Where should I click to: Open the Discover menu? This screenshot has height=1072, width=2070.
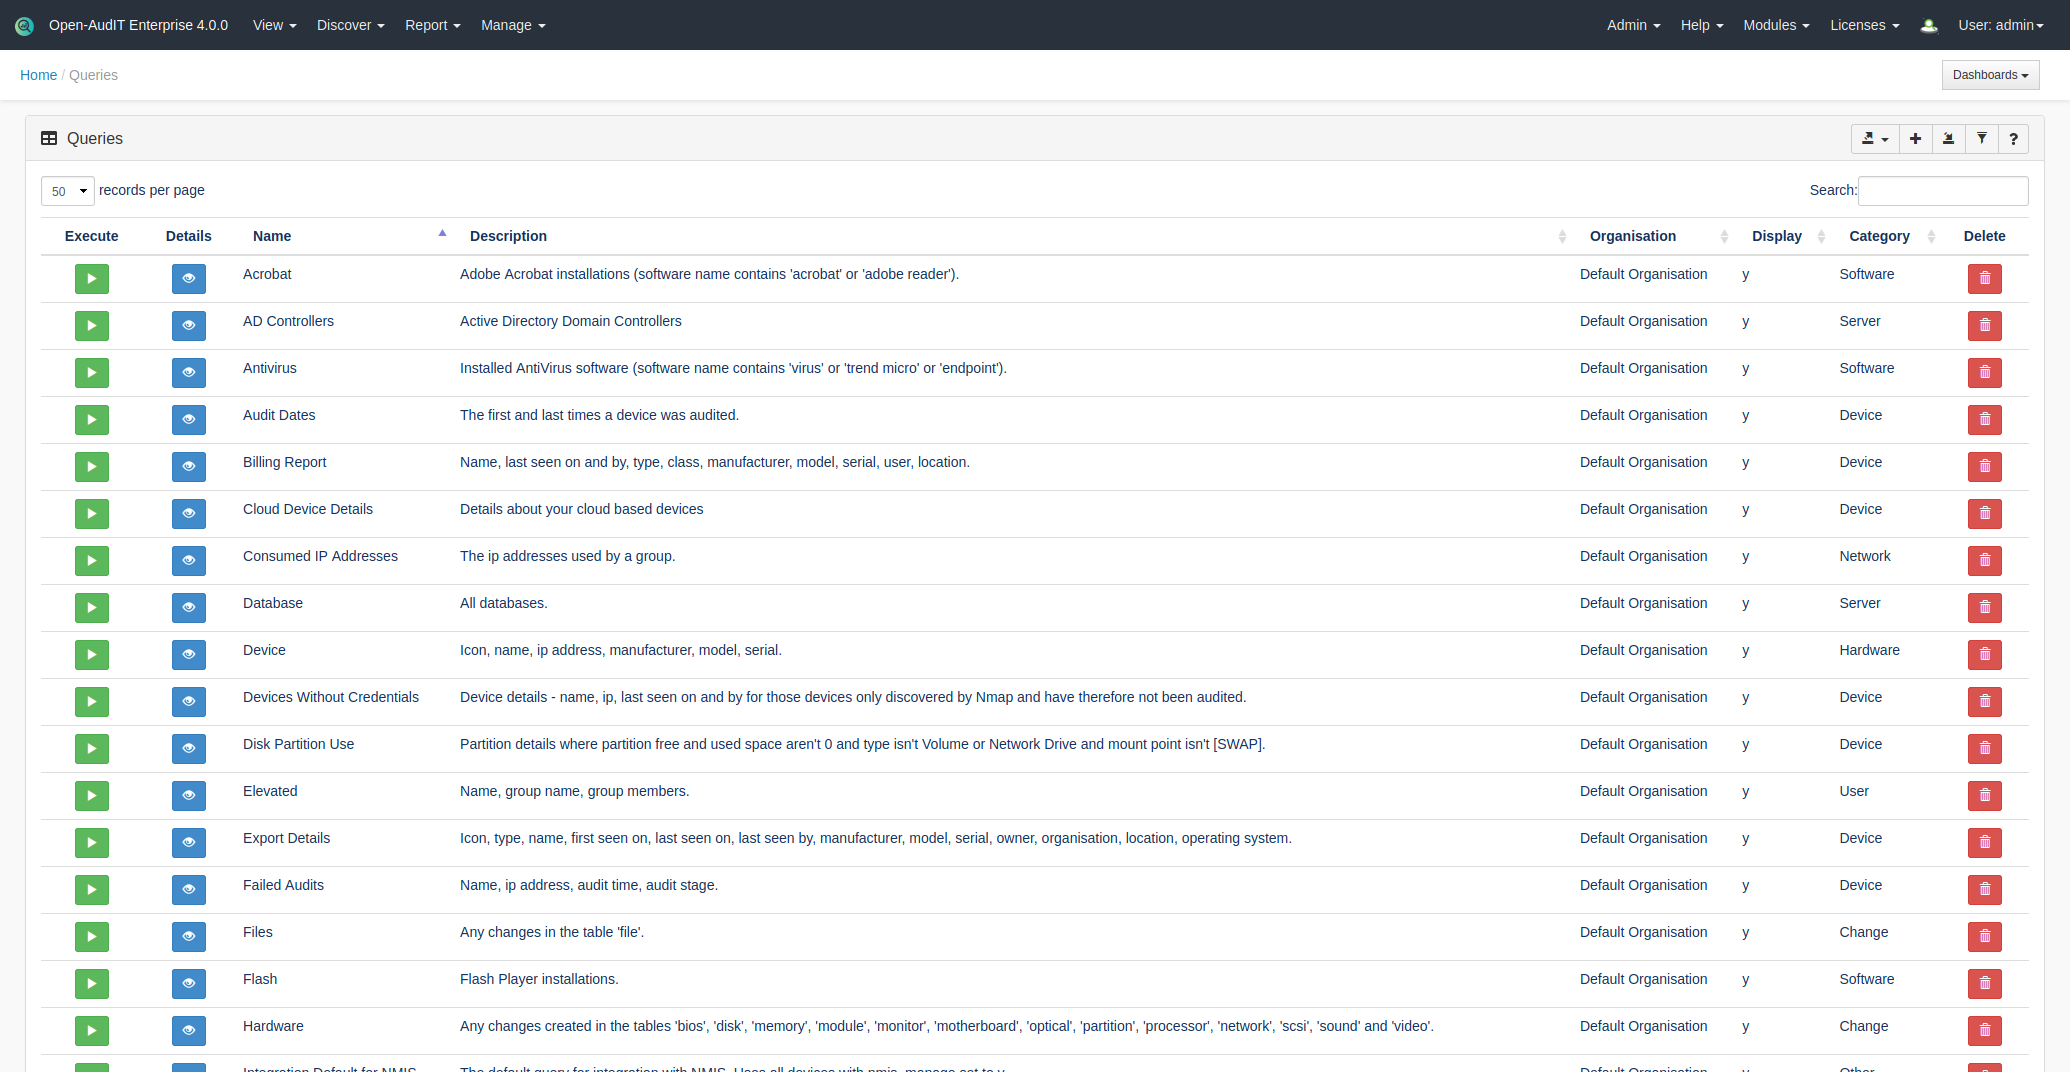pos(349,25)
